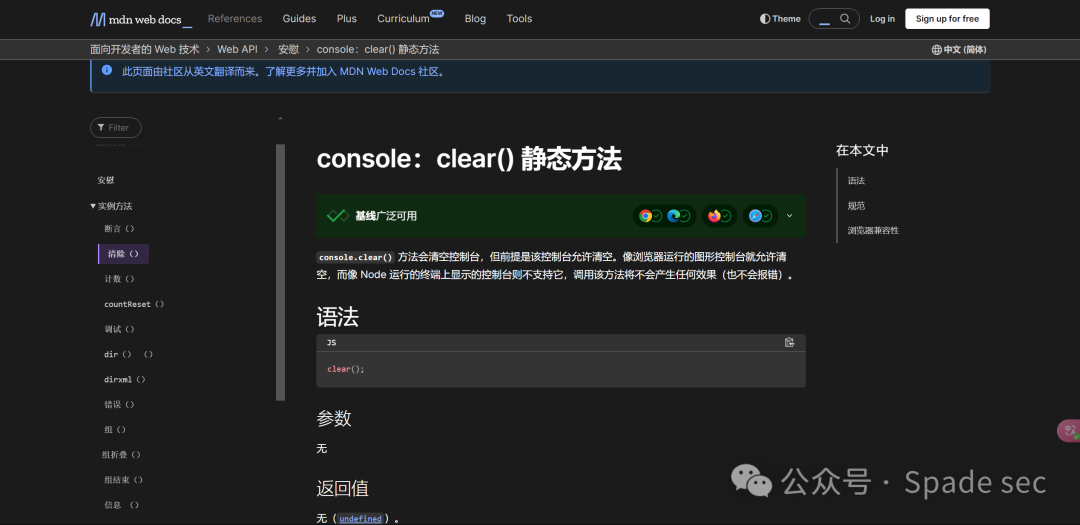Screen dimensions: 1080x525
Task: Open breadcrumb 面向开发者的 Web 技术
Action: click(145, 50)
